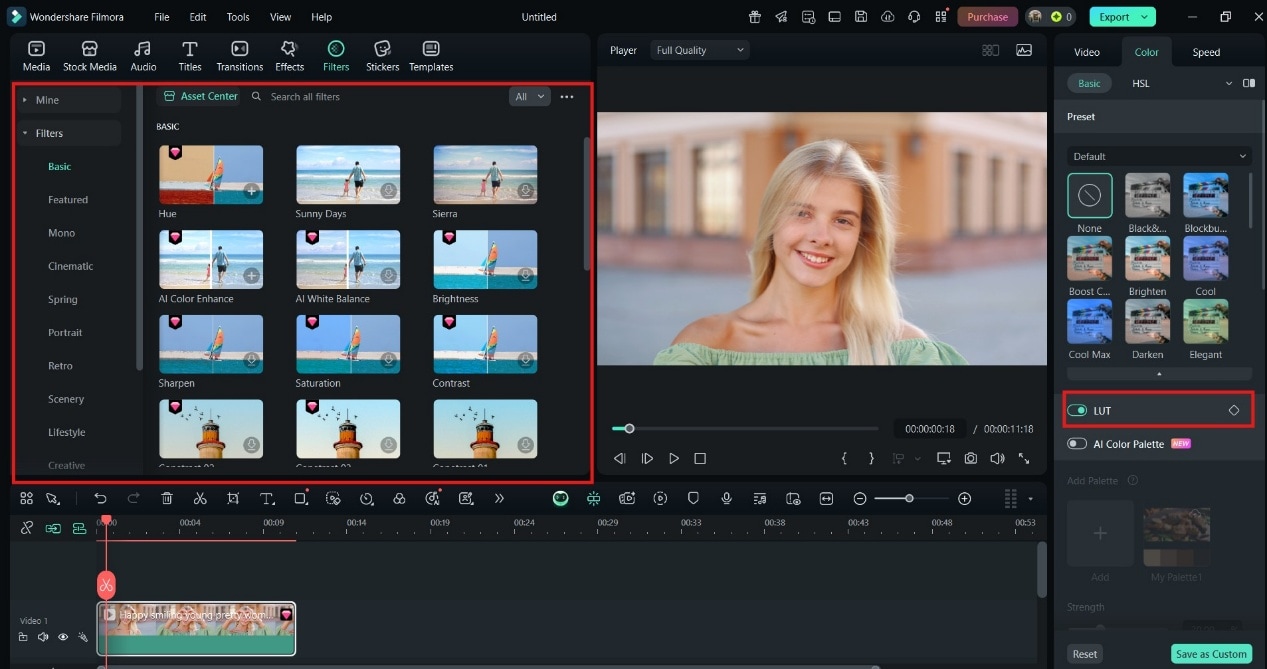Open the Transitions panel
The height and width of the screenshot is (669, 1267).
pos(240,56)
